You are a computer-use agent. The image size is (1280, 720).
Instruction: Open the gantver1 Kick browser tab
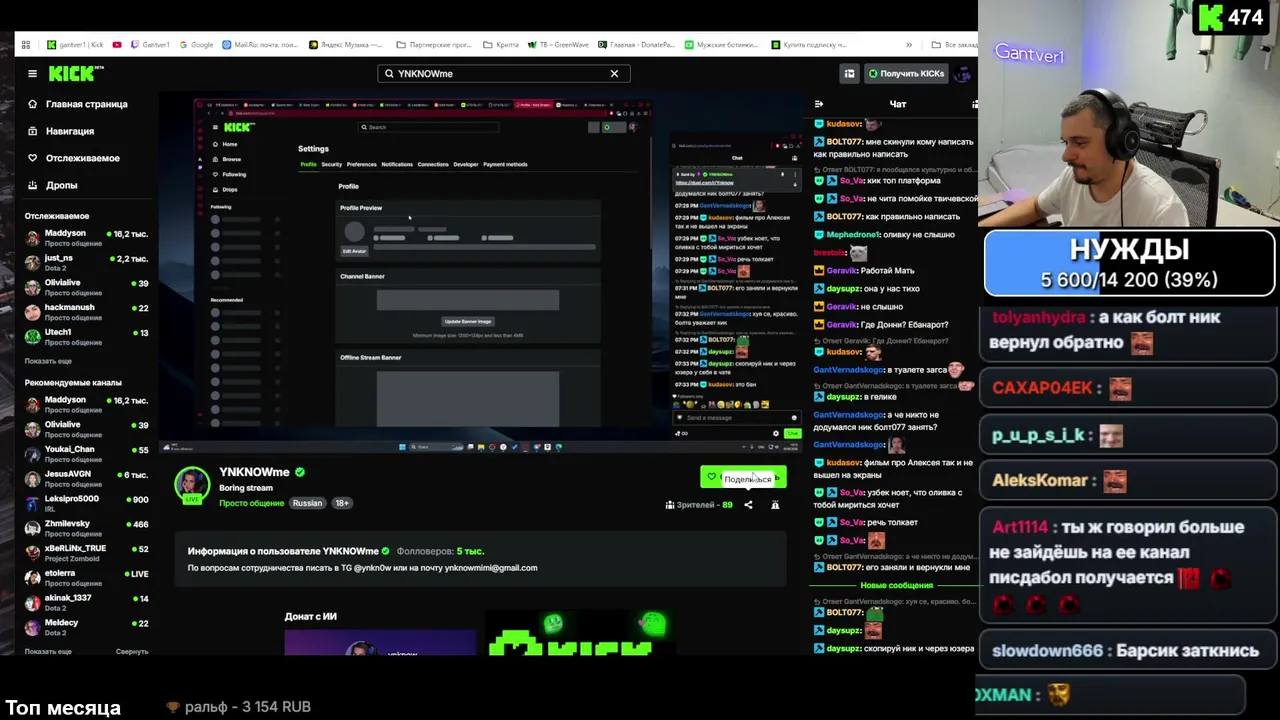pyautogui.click(x=76, y=45)
